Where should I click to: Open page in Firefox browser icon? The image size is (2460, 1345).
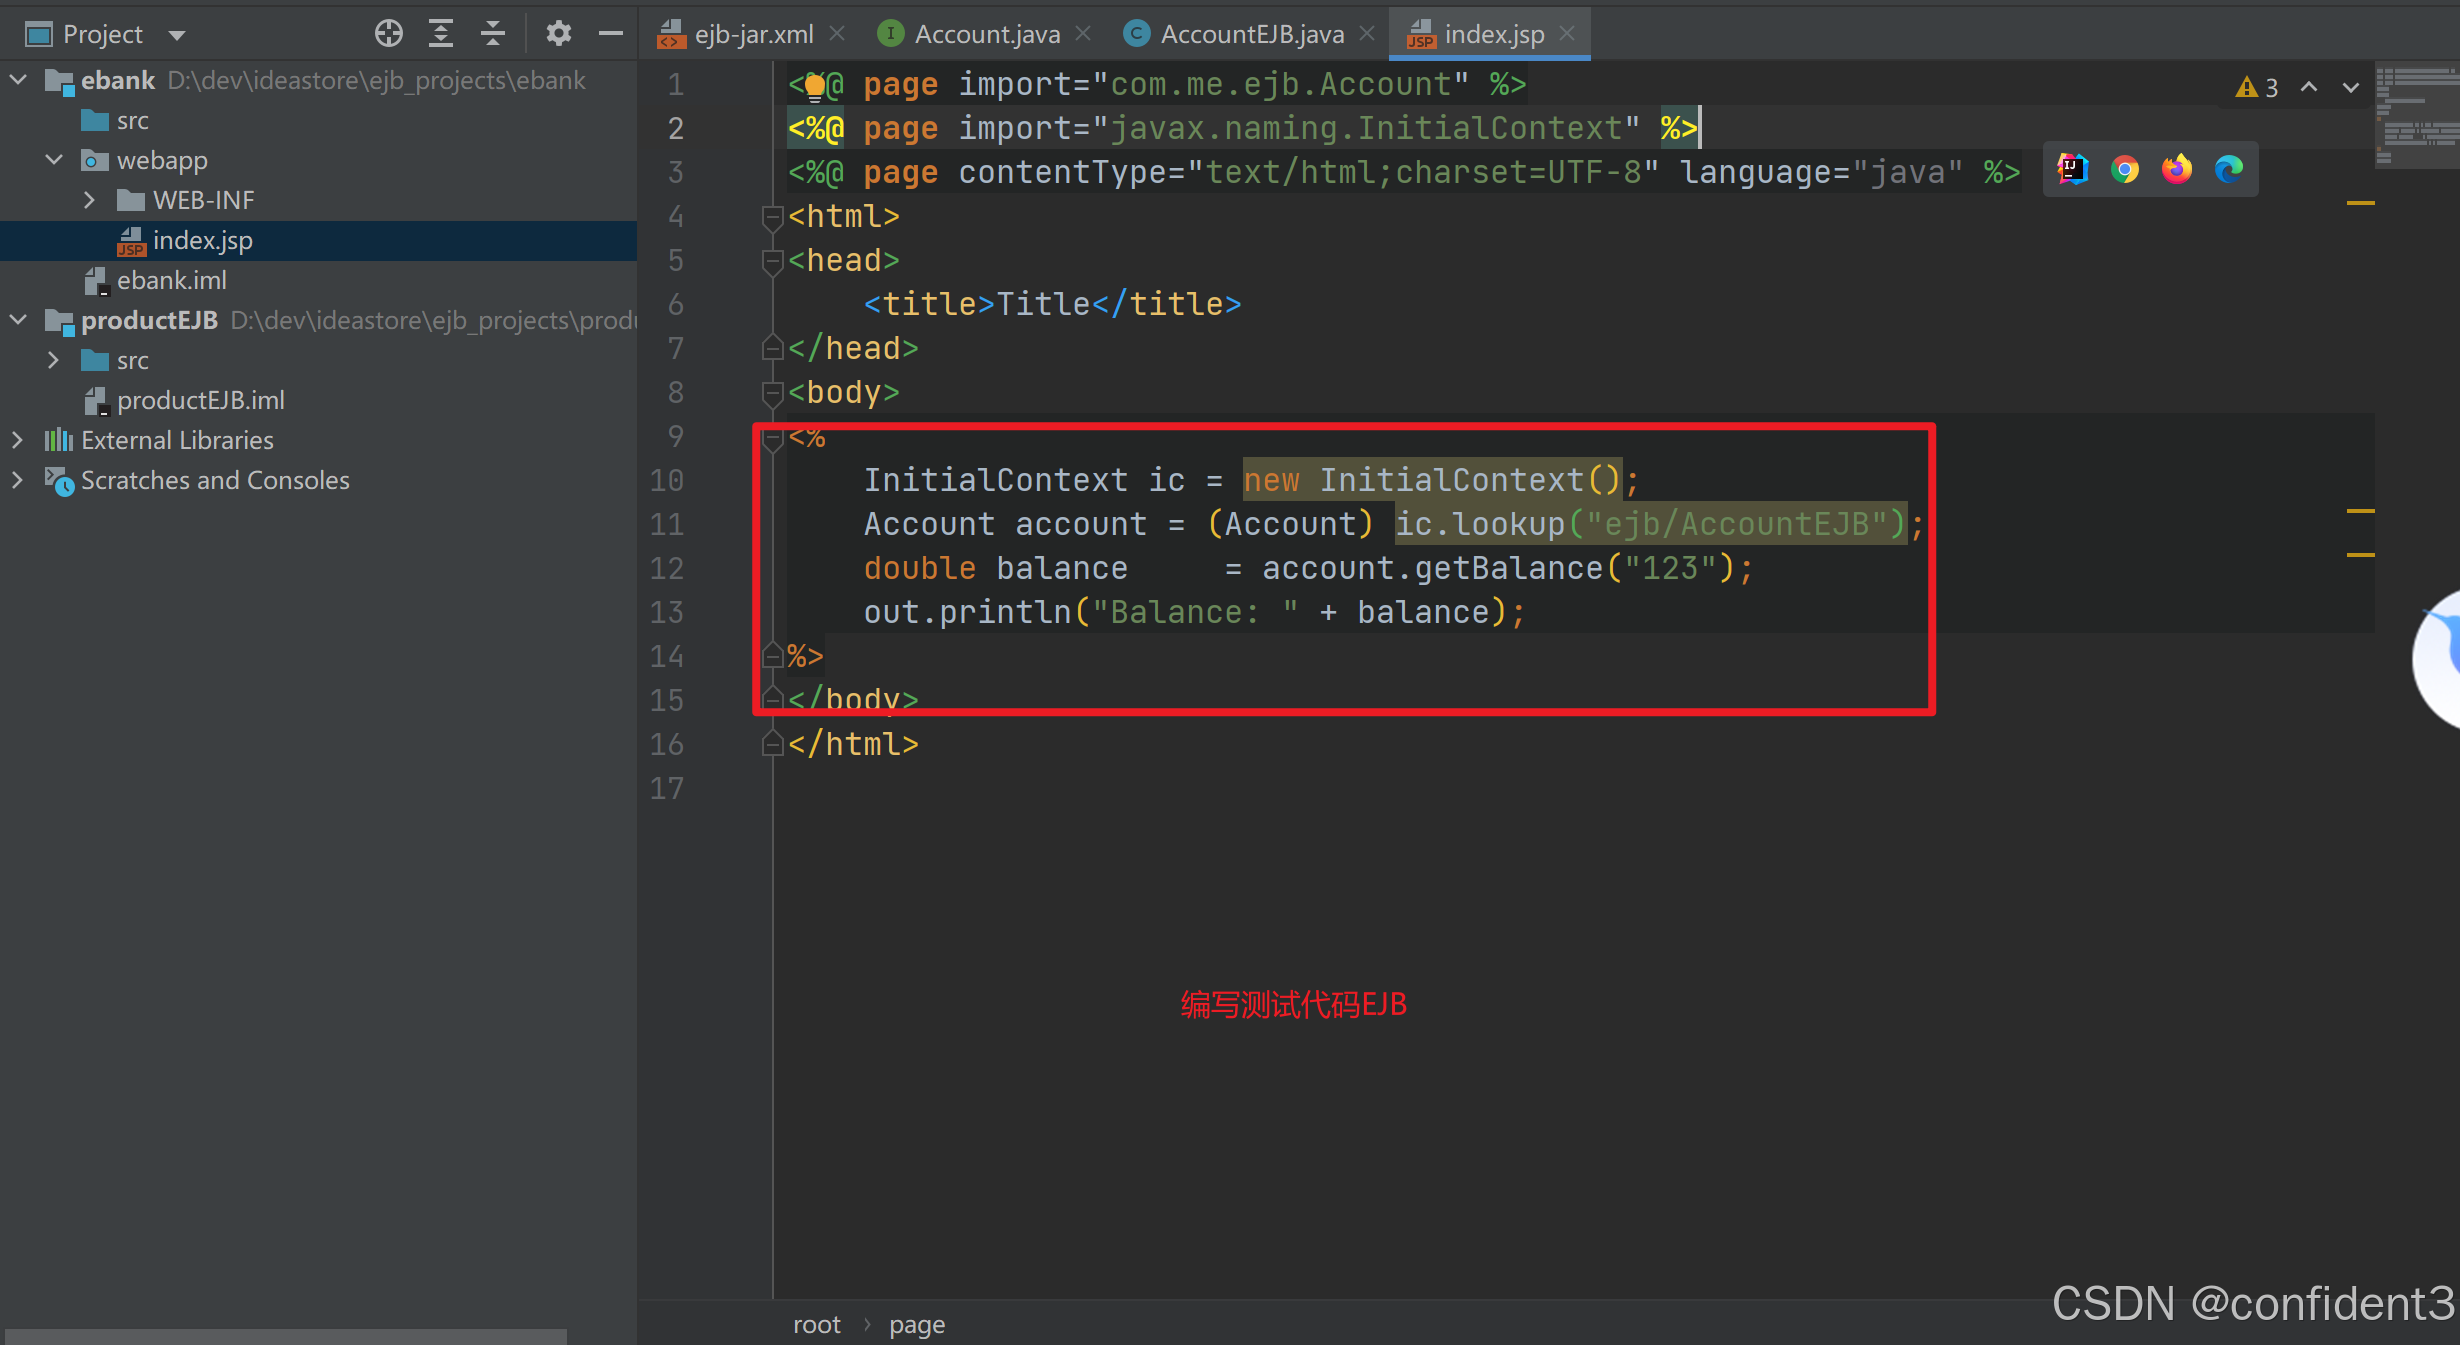[2177, 170]
